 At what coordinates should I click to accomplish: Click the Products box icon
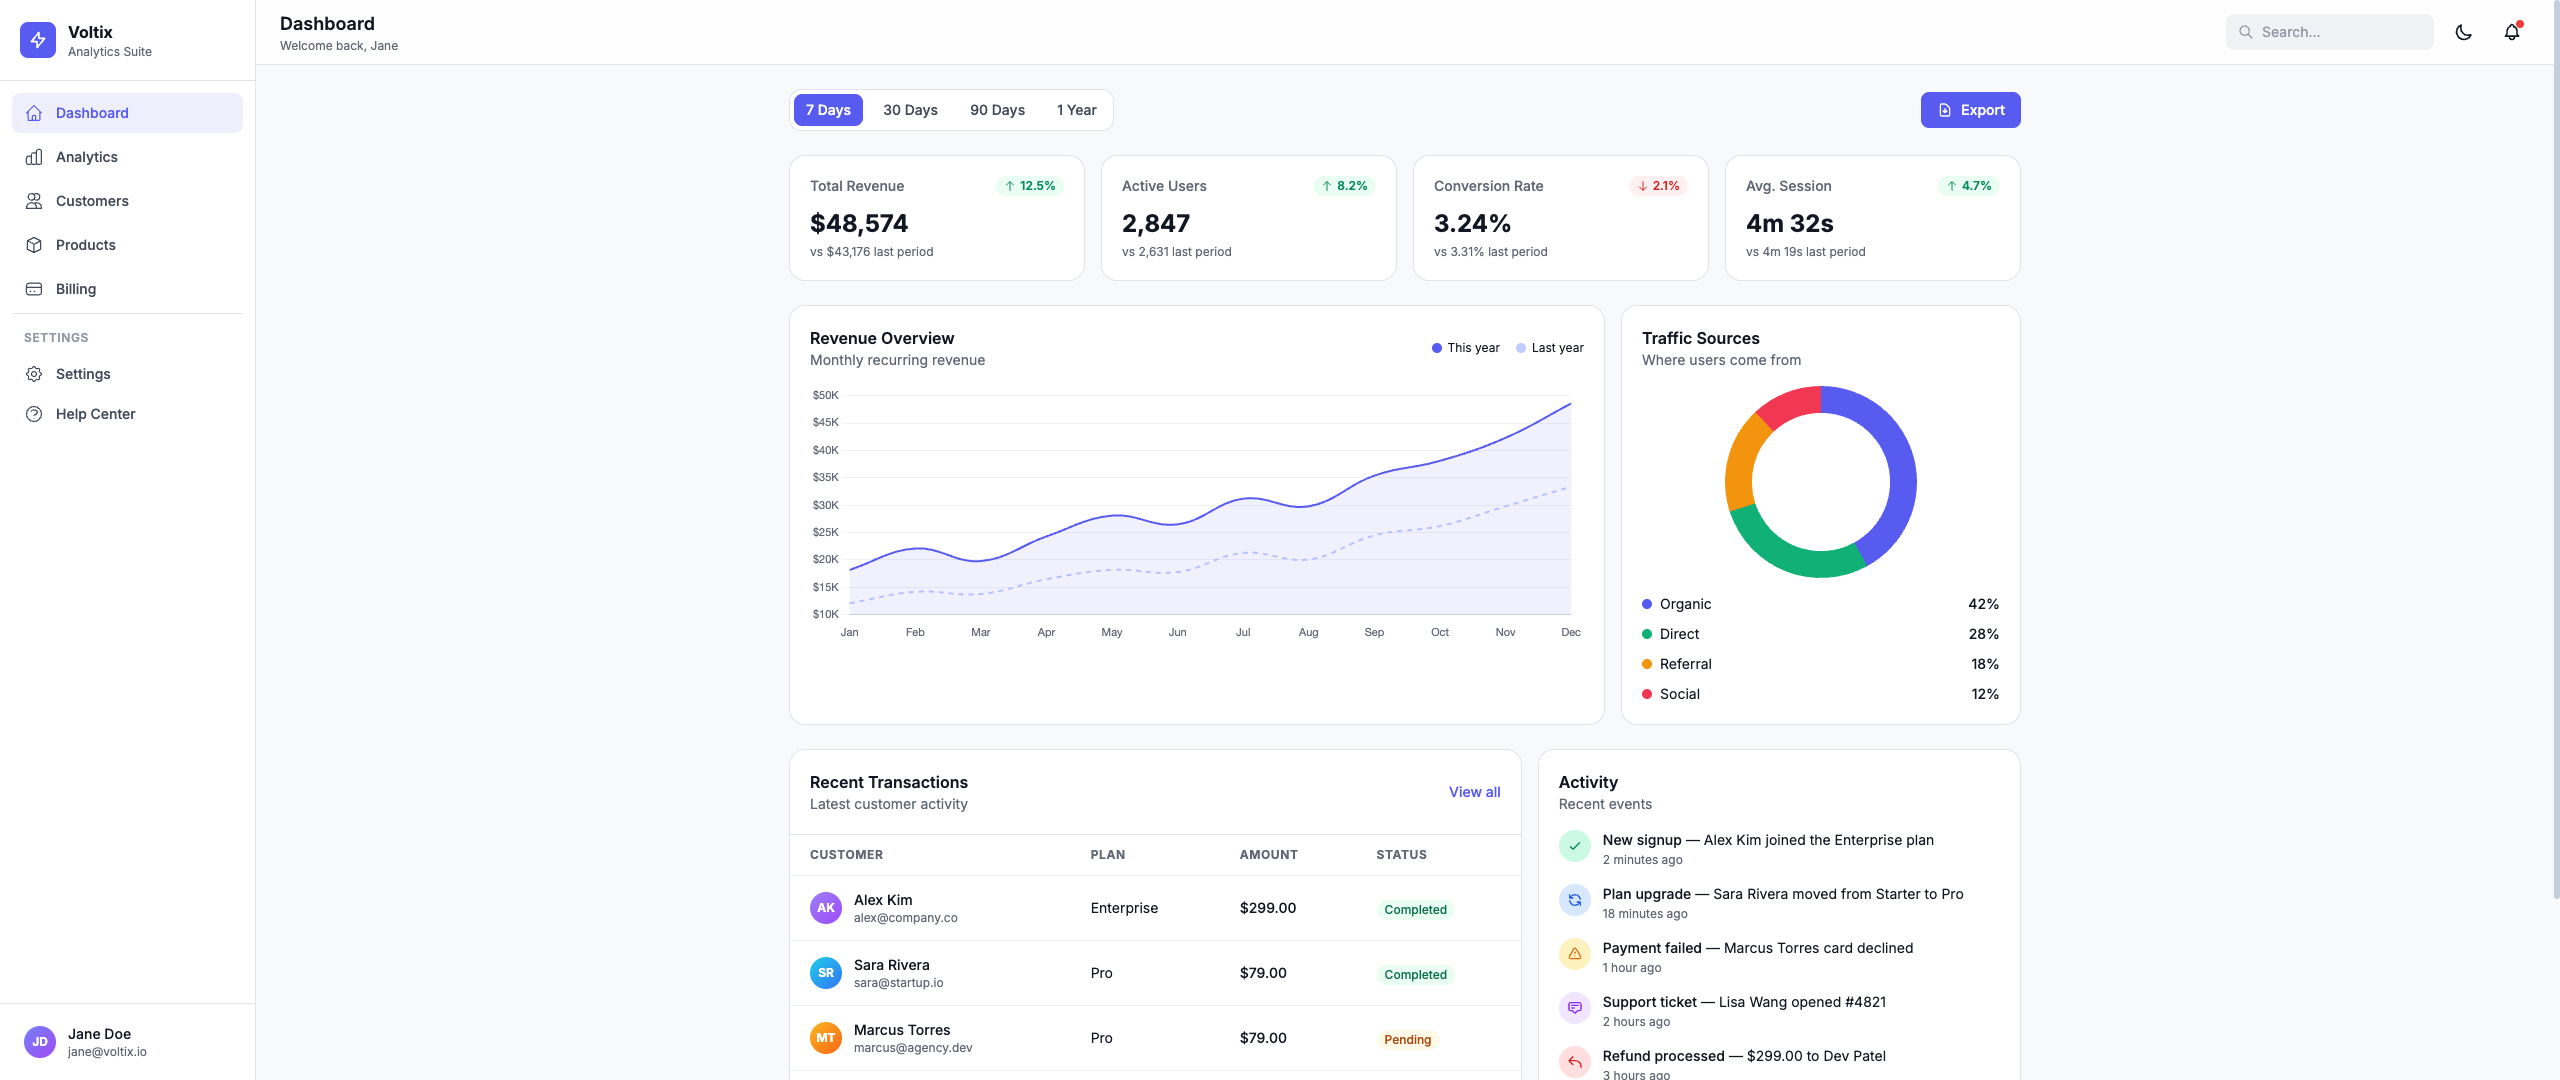coord(34,245)
